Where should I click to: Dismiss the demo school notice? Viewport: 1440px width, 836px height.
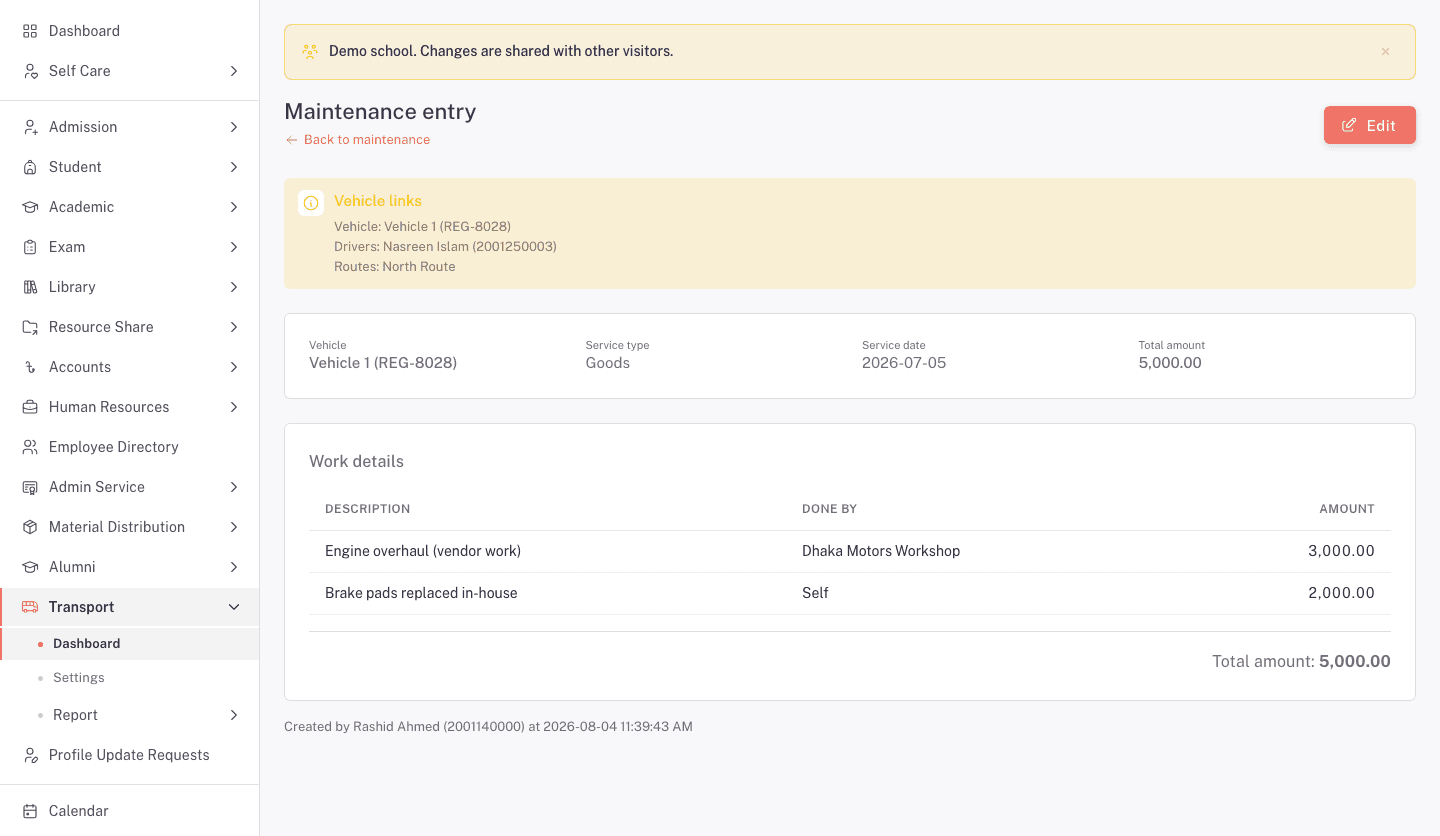[x=1385, y=51]
